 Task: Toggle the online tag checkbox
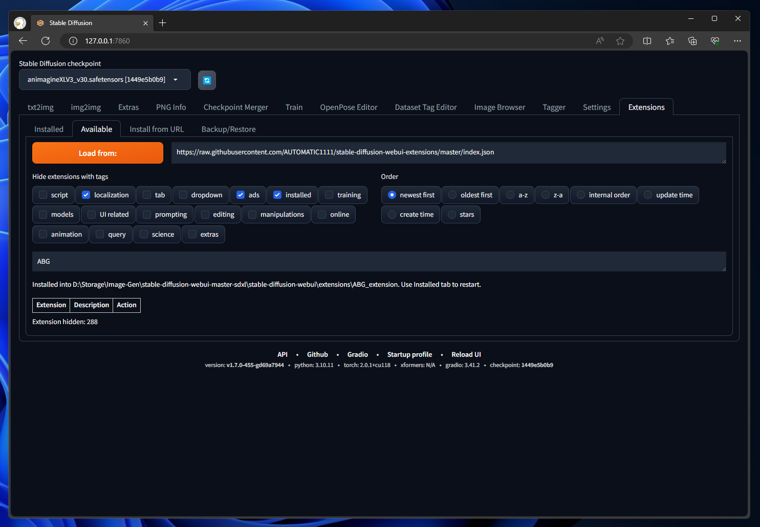pyautogui.click(x=322, y=214)
